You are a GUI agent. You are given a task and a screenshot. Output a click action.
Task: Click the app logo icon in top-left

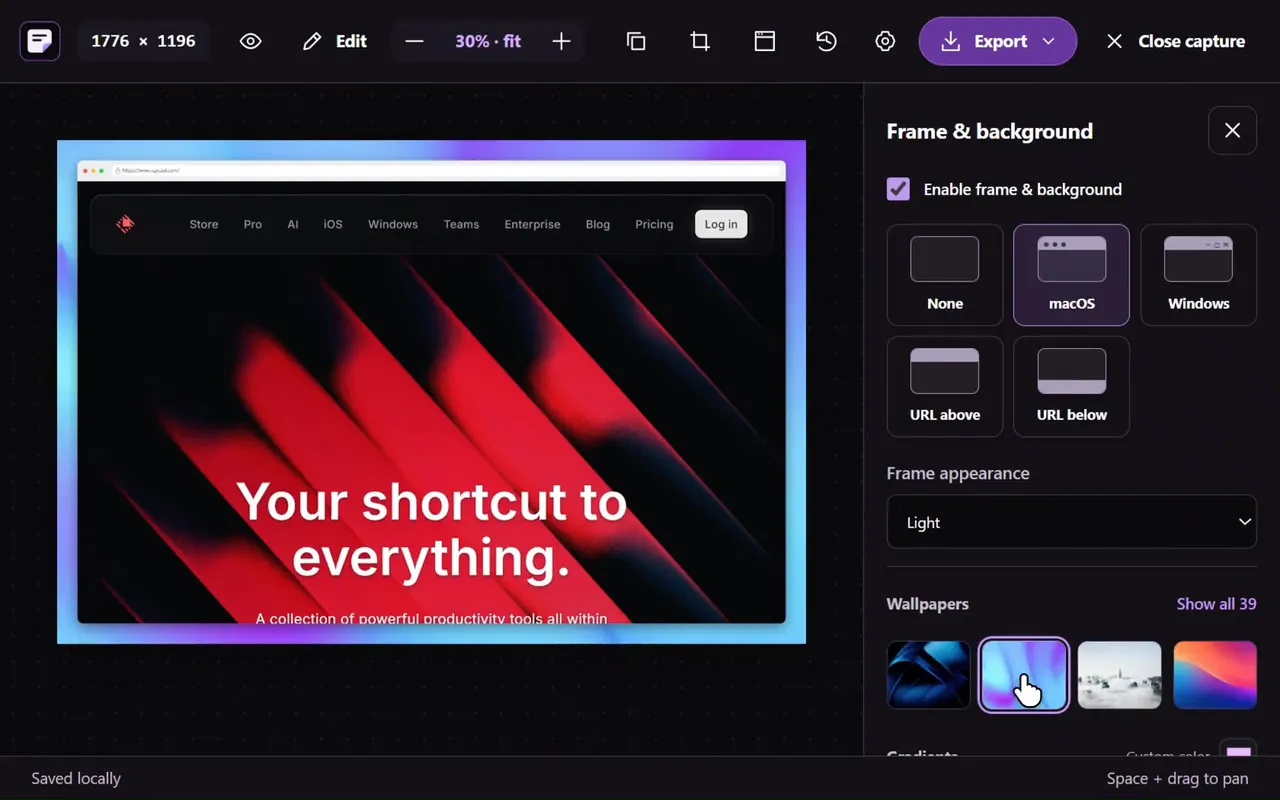pyautogui.click(x=40, y=41)
